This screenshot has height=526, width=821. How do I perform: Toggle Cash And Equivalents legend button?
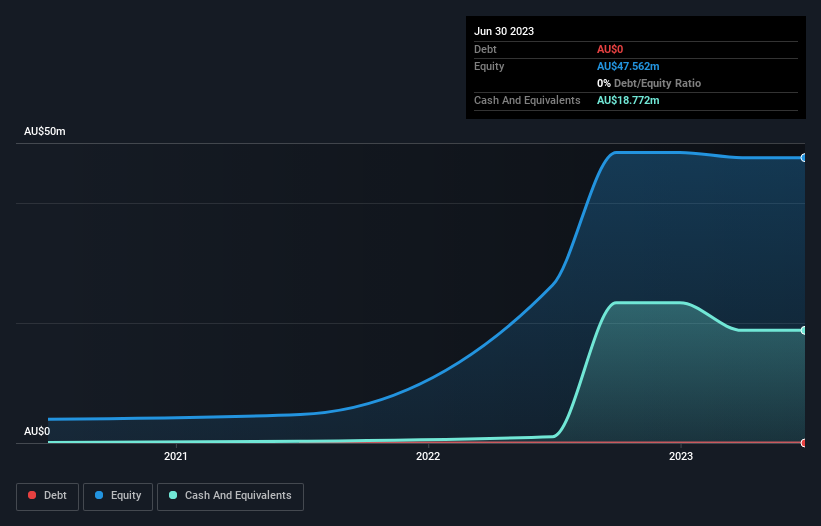(x=230, y=496)
